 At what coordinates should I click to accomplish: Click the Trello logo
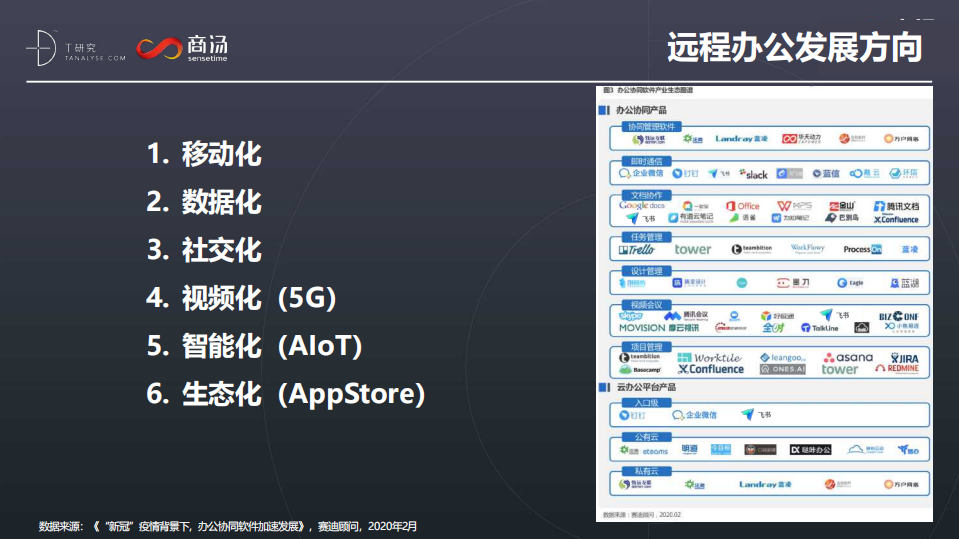637,250
